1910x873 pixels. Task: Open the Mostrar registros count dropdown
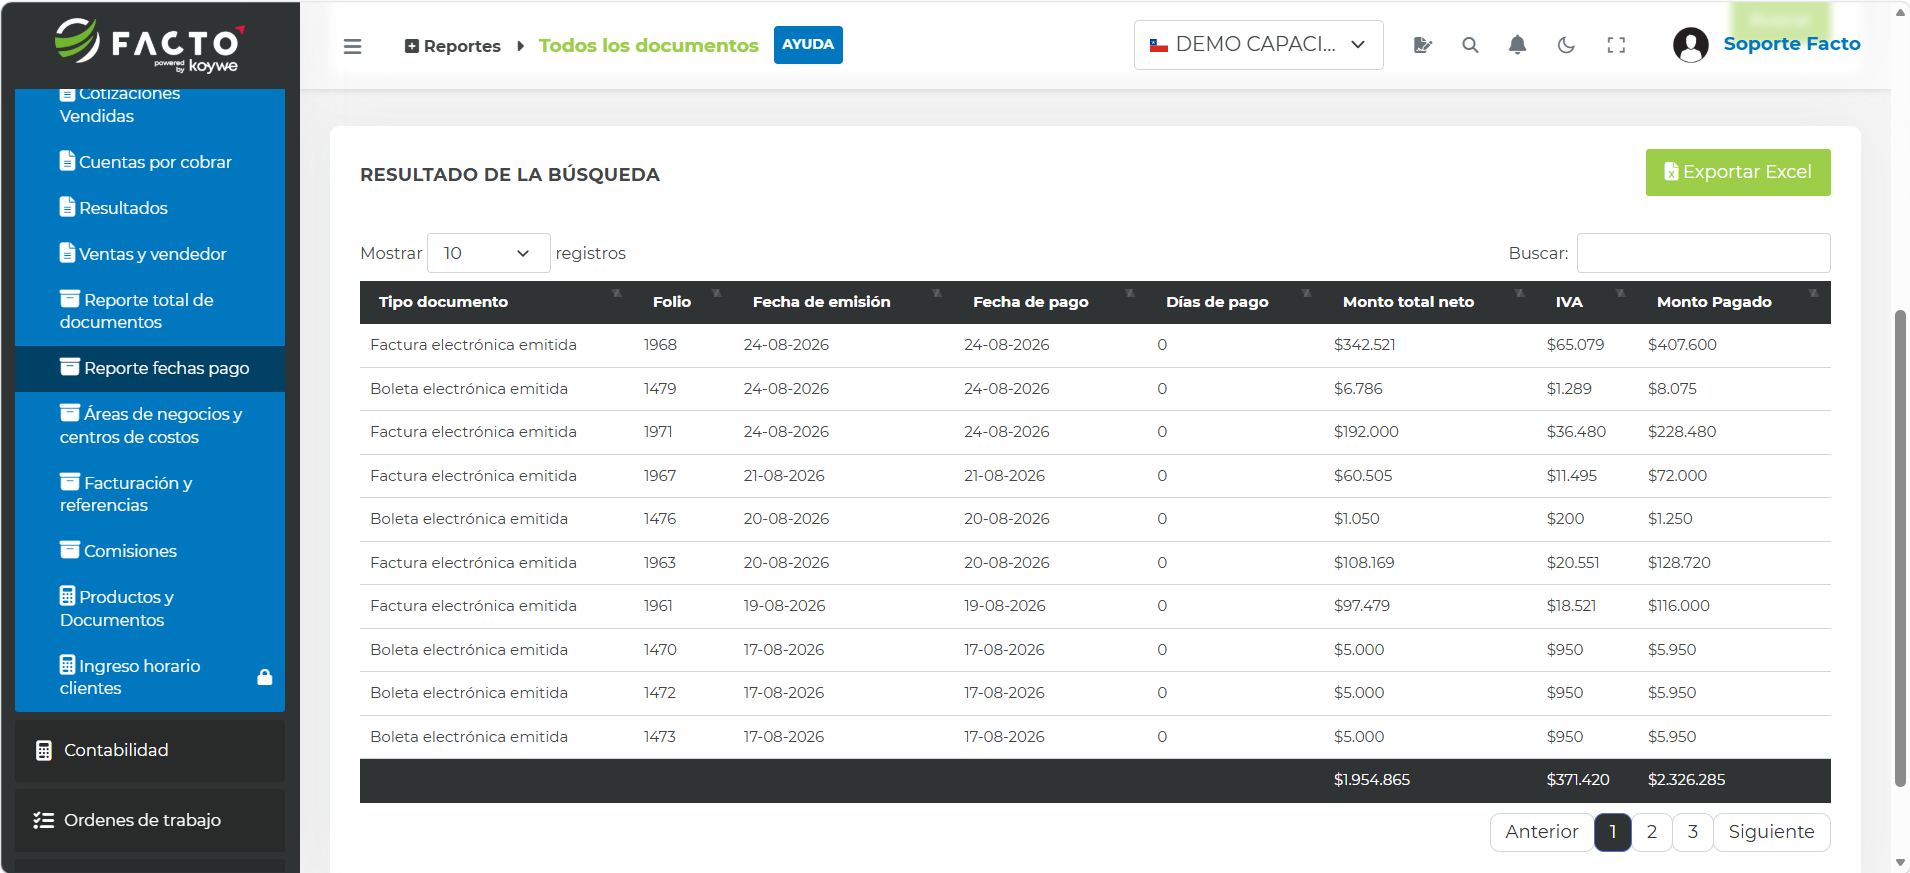click(488, 253)
